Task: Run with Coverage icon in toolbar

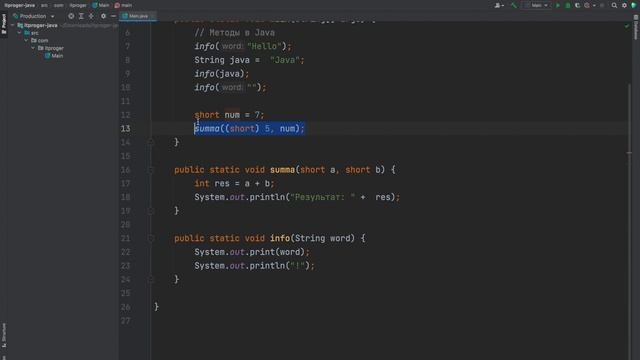Action: click(x=577, y=5)
